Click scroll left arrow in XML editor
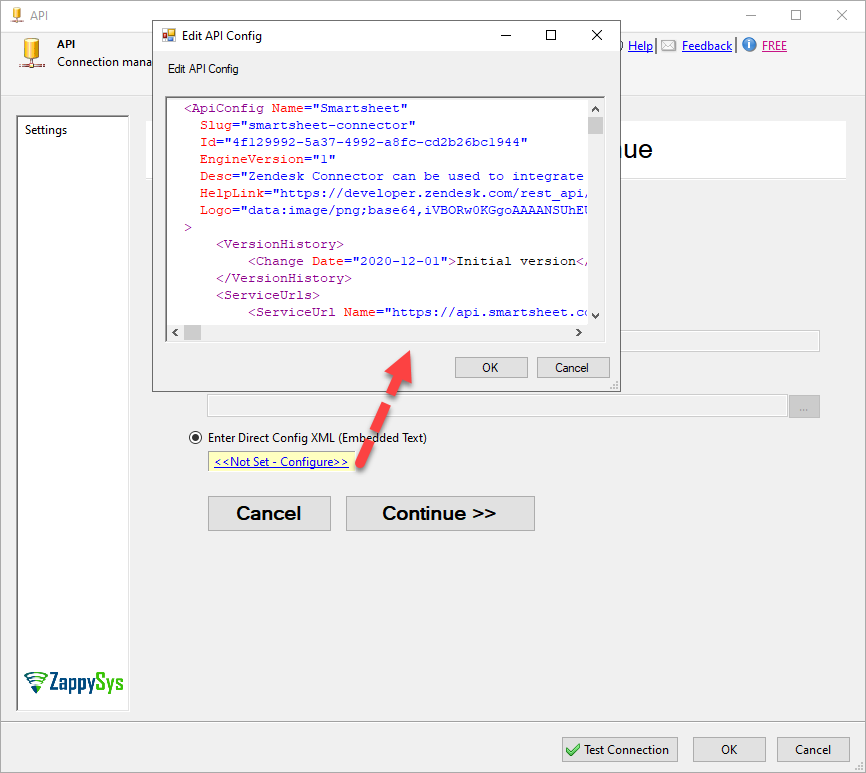Image resolution: width=866 pixels, height=773 pixels. click(175, 332)
